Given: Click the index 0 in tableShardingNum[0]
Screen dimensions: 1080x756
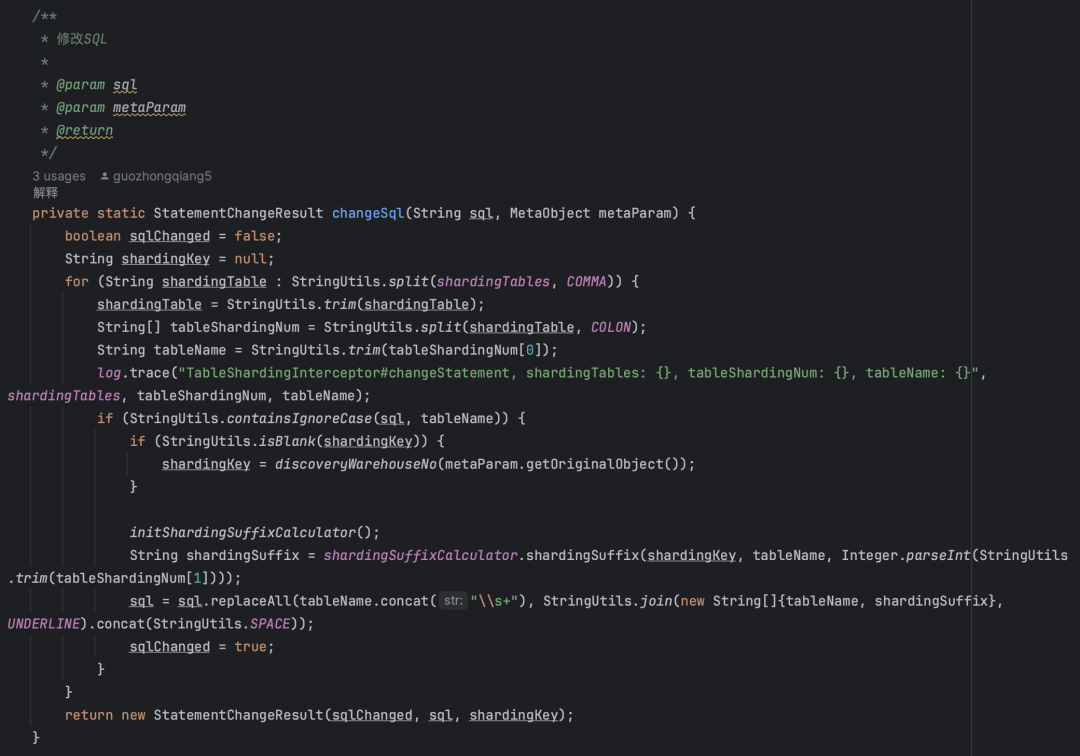Looking at the screenshot, I should [x=530, y=350].
